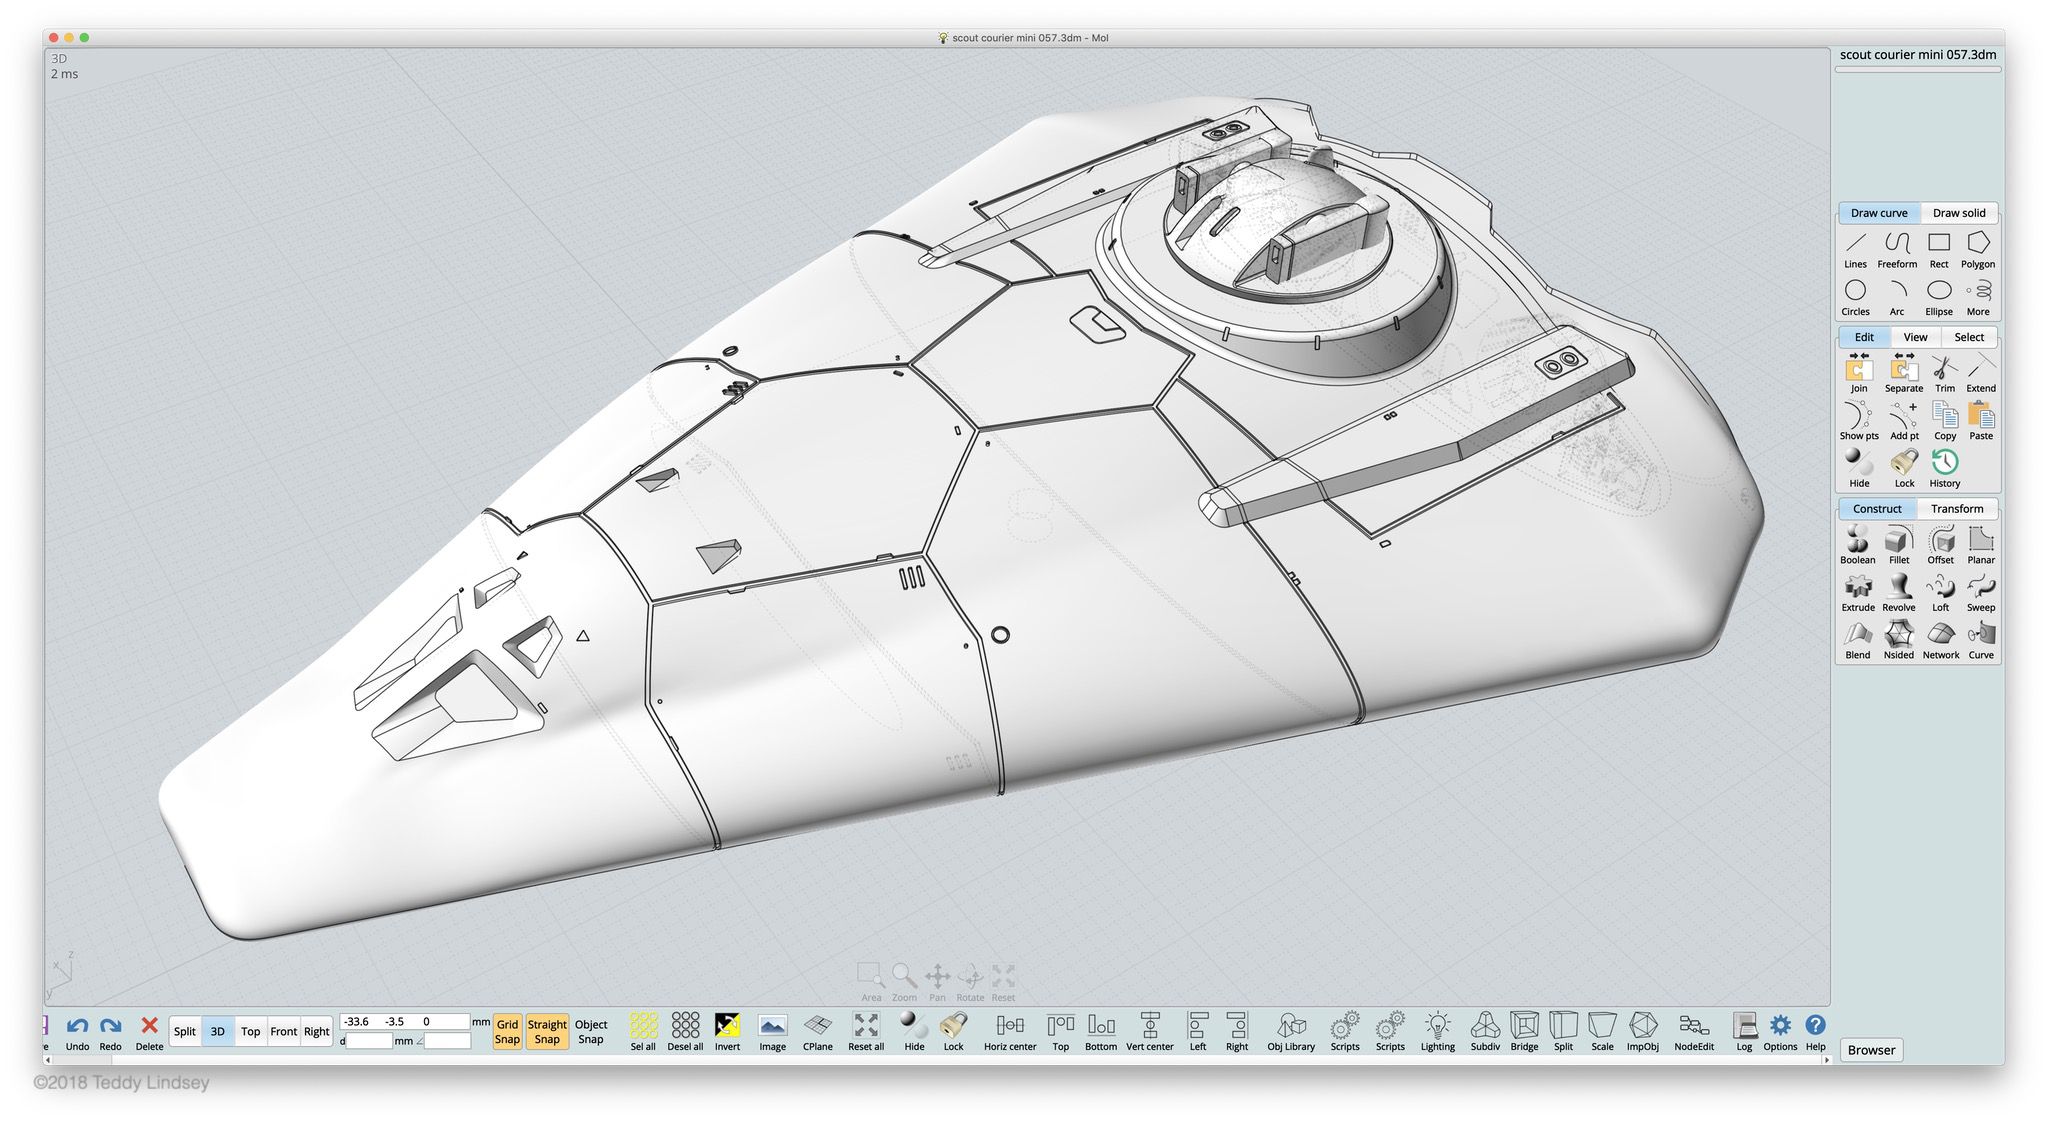Click the Loft tool
The image size is (2048, 1122).
[x=1941, y=593]
